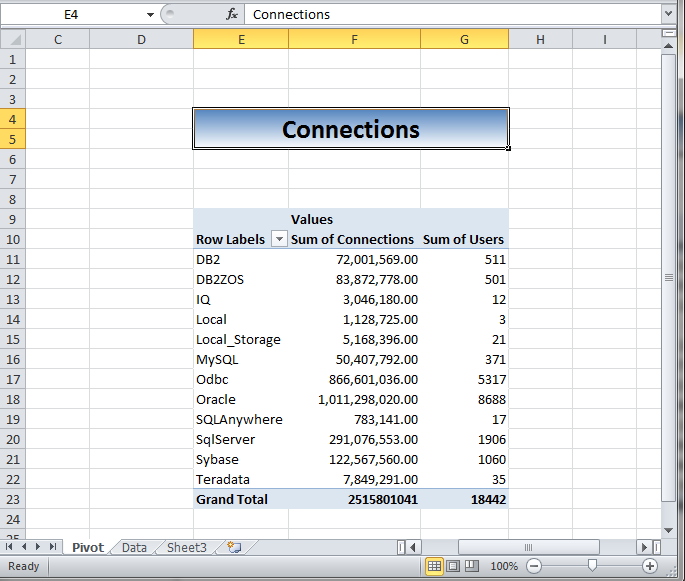Click the zoom slider handle
This screenshot has height=581, width=685.
click(592, 565)
